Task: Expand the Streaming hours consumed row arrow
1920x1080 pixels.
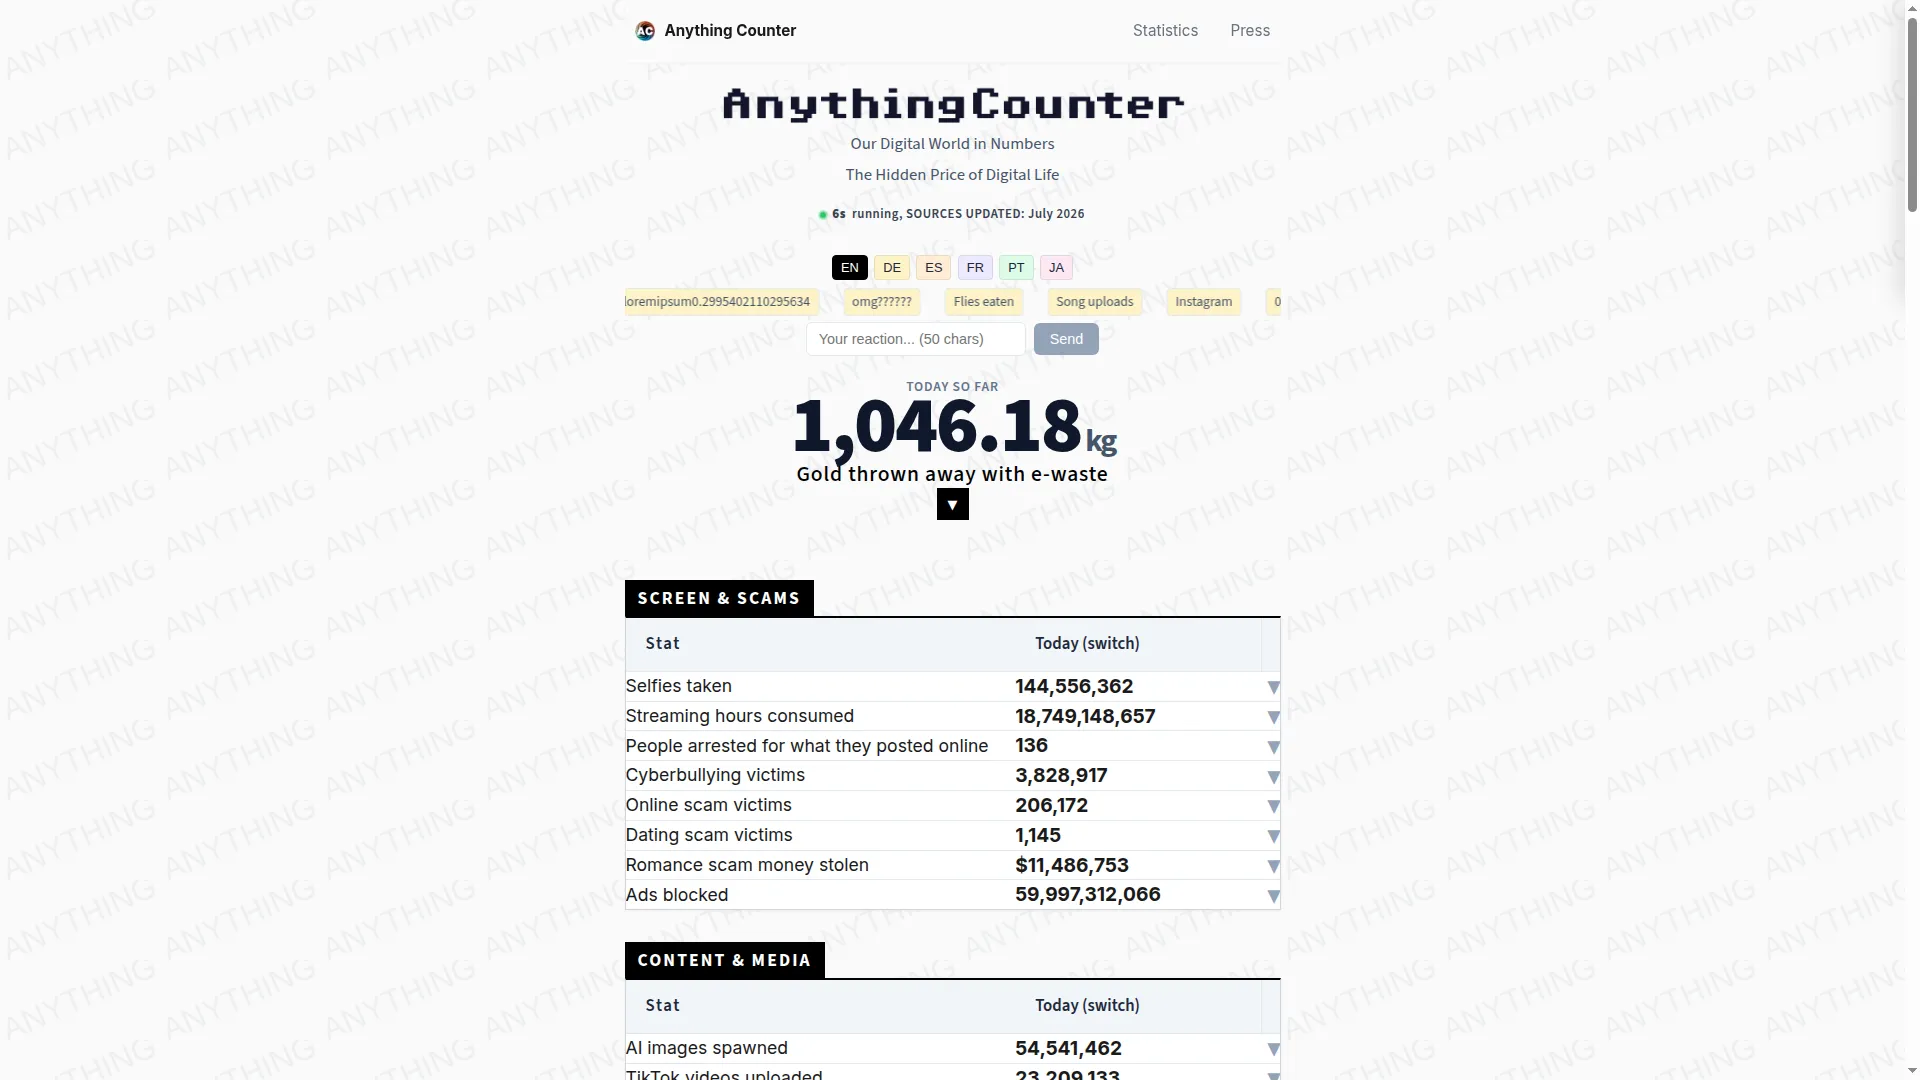Action: (1273, 717)
